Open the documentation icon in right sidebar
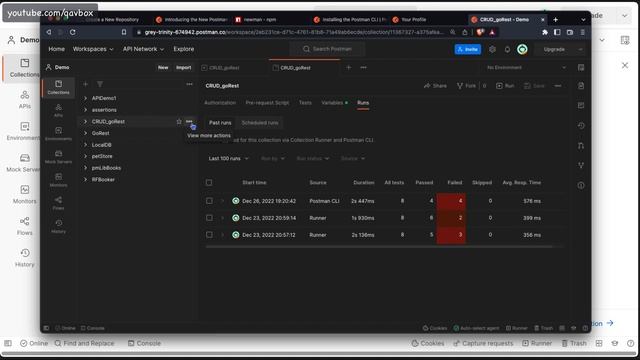Screen dimensions: 640x360 coord(581,86)
